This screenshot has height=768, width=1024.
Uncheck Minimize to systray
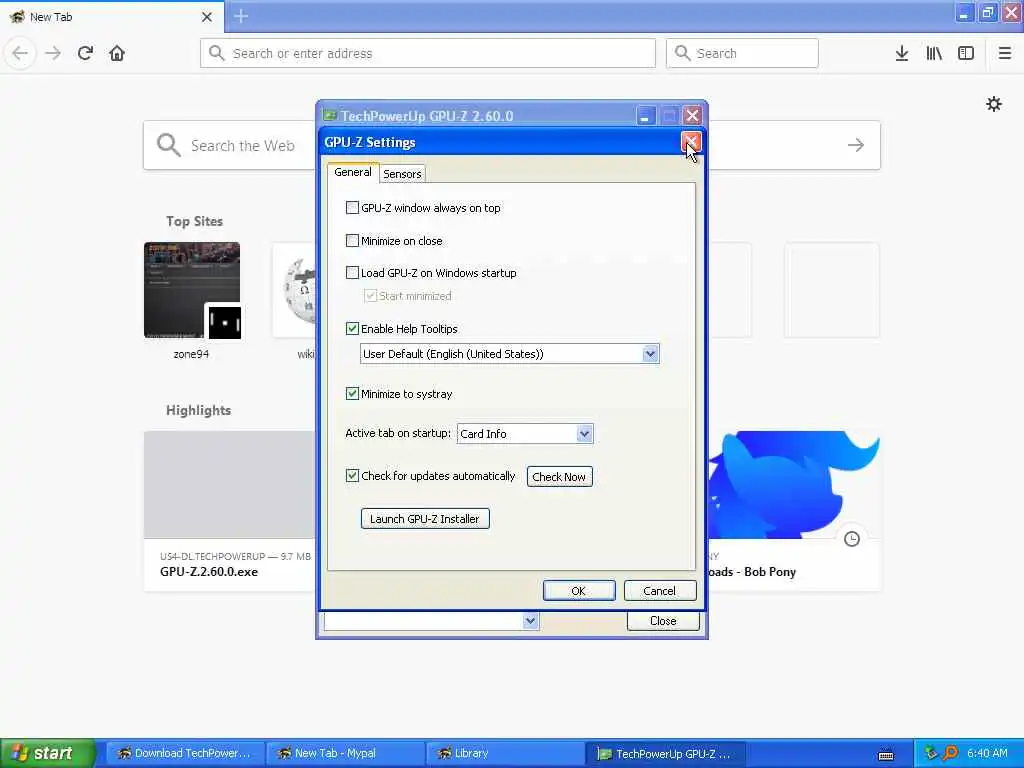352,393
